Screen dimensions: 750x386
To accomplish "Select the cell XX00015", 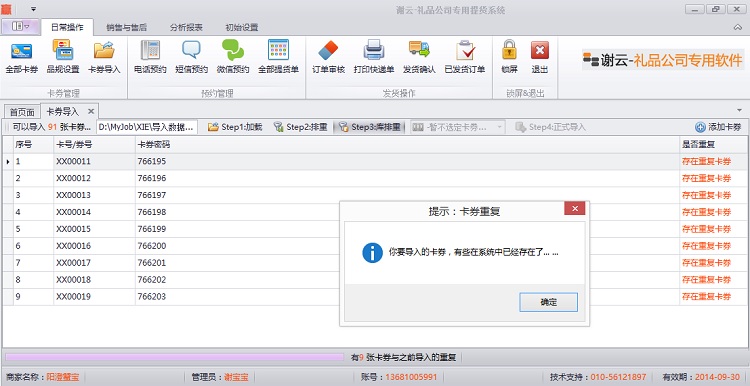I will (94, 229).
